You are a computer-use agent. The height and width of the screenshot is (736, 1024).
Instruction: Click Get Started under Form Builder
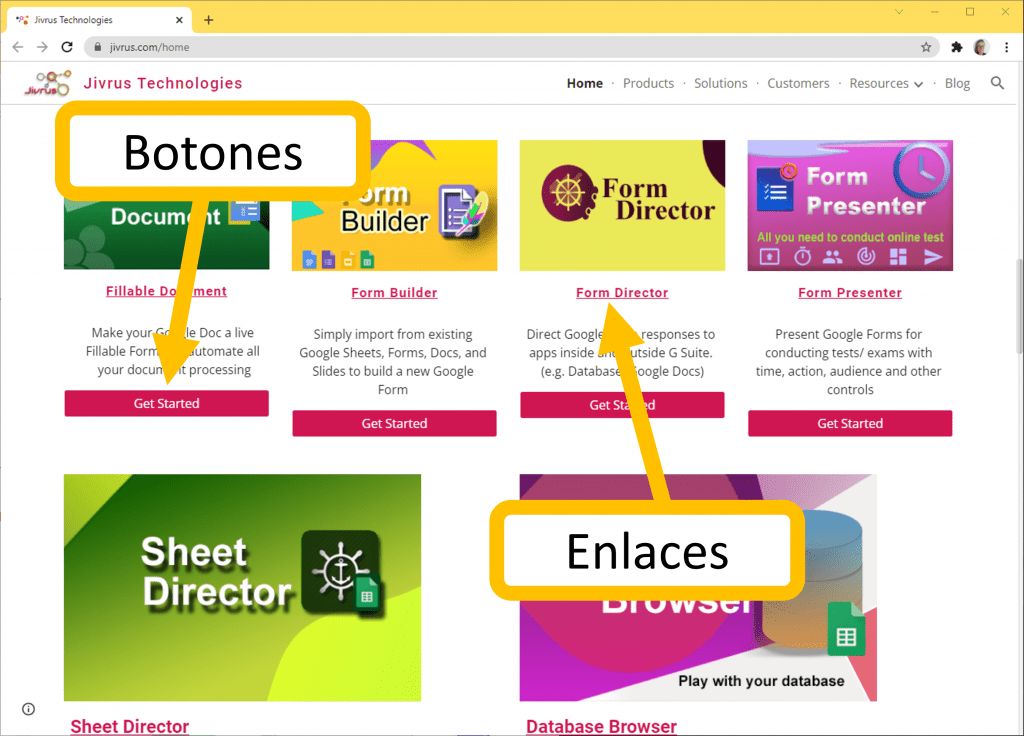(394, 423)
